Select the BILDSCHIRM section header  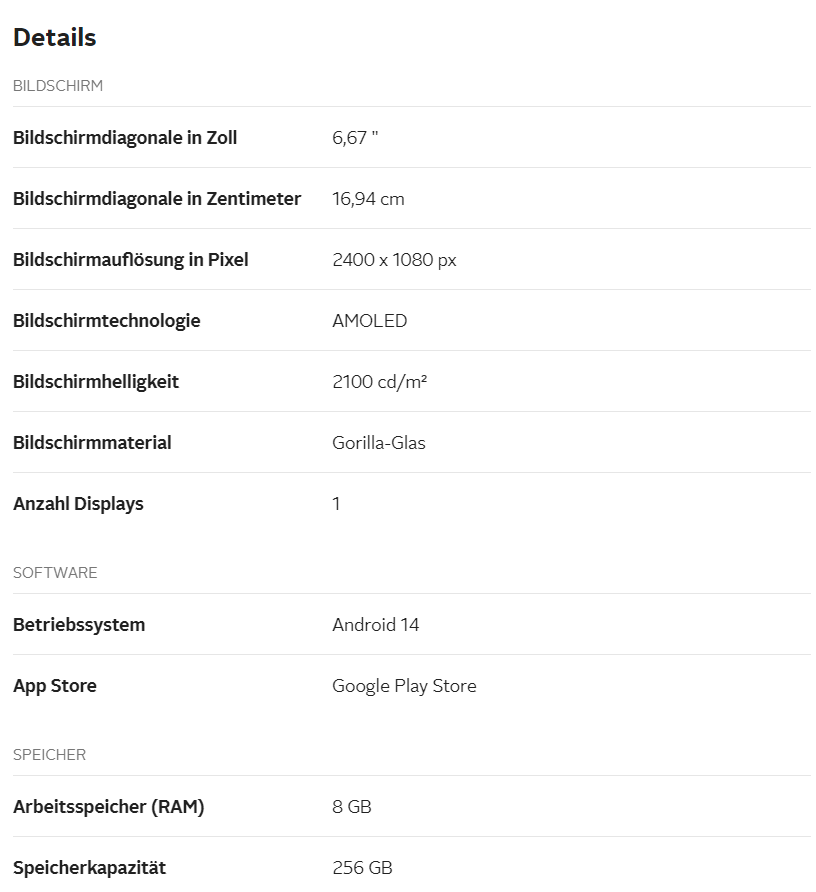(x=58, y=86)
